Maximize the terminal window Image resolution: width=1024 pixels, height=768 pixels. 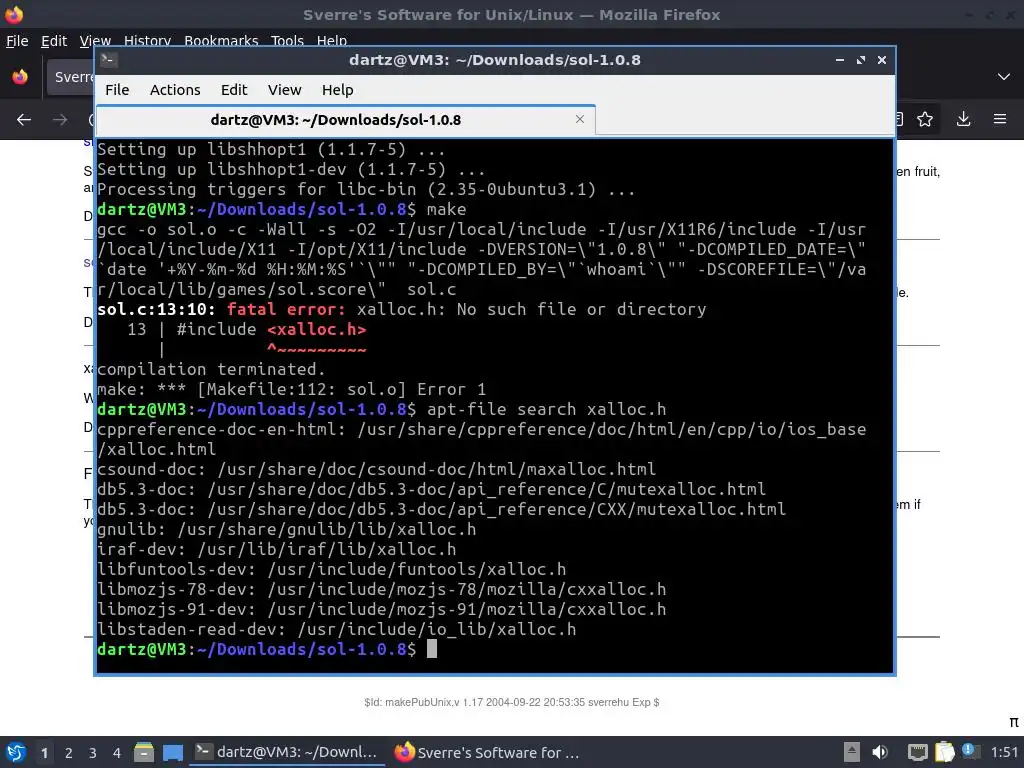(861, 59)
